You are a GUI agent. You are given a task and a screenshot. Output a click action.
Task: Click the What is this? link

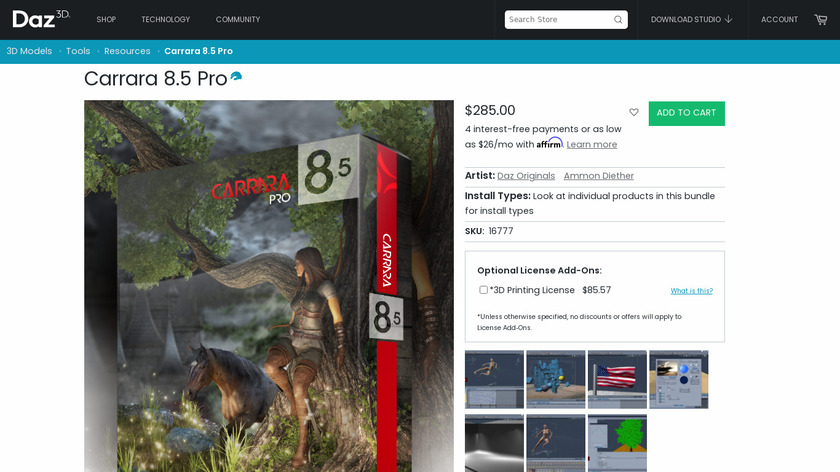tap(692, 291)
